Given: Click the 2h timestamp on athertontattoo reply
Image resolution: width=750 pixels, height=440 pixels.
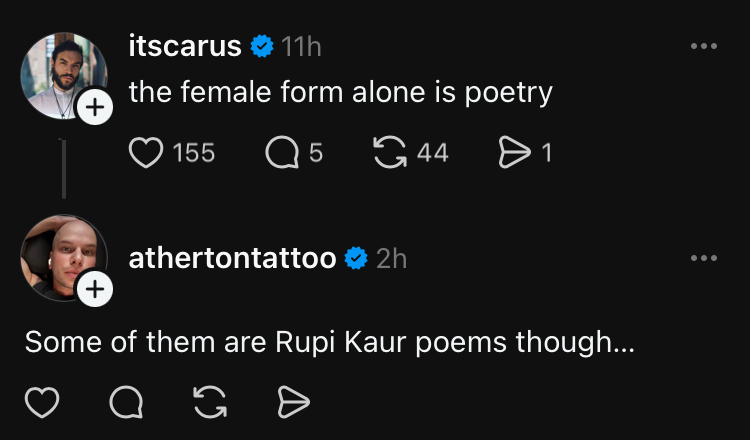Looking at the screenshot, I should pos(391,258).
